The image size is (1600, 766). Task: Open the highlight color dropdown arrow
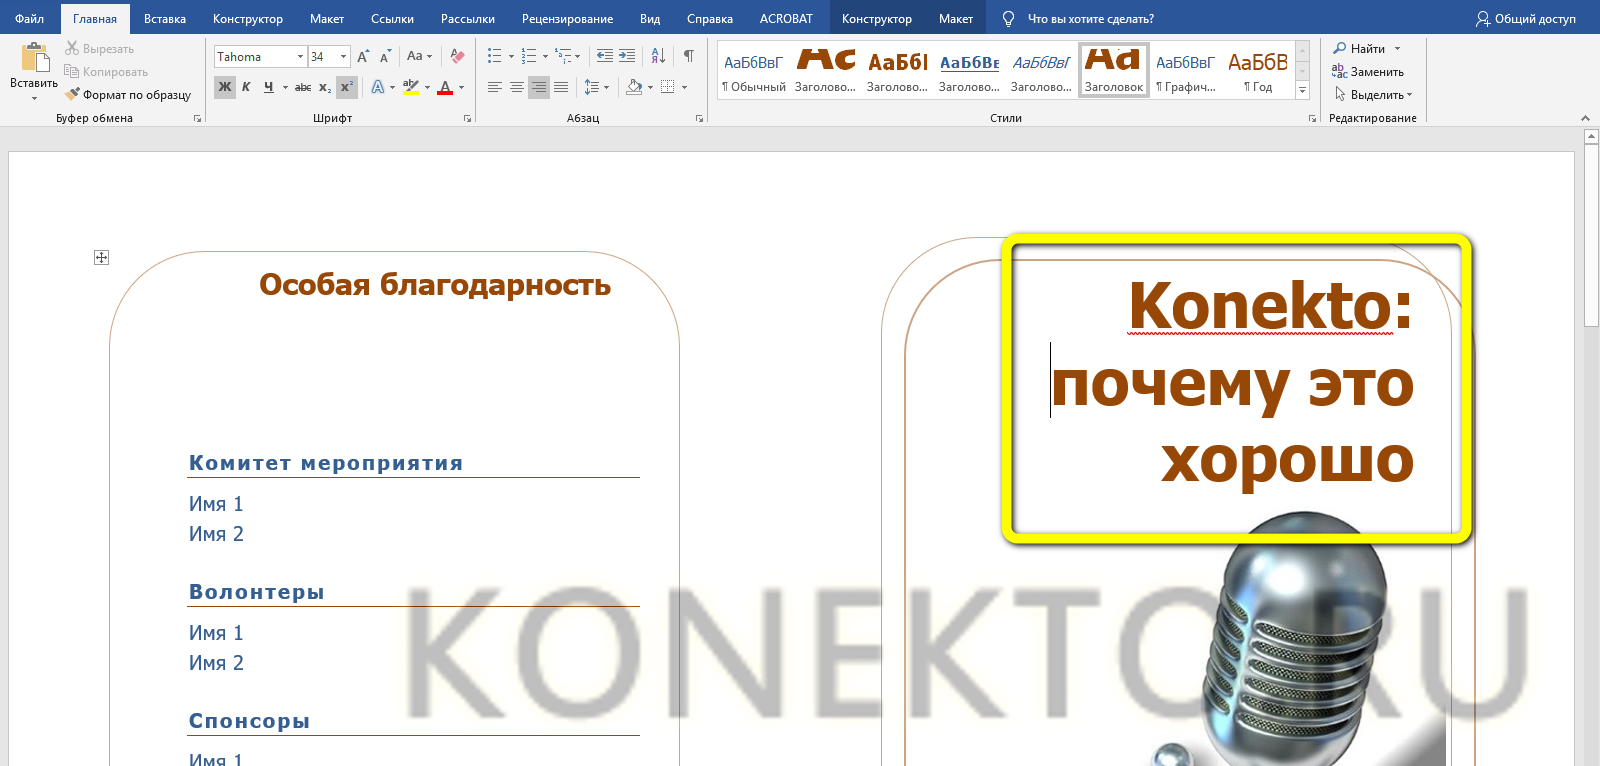tap(427, 87)
